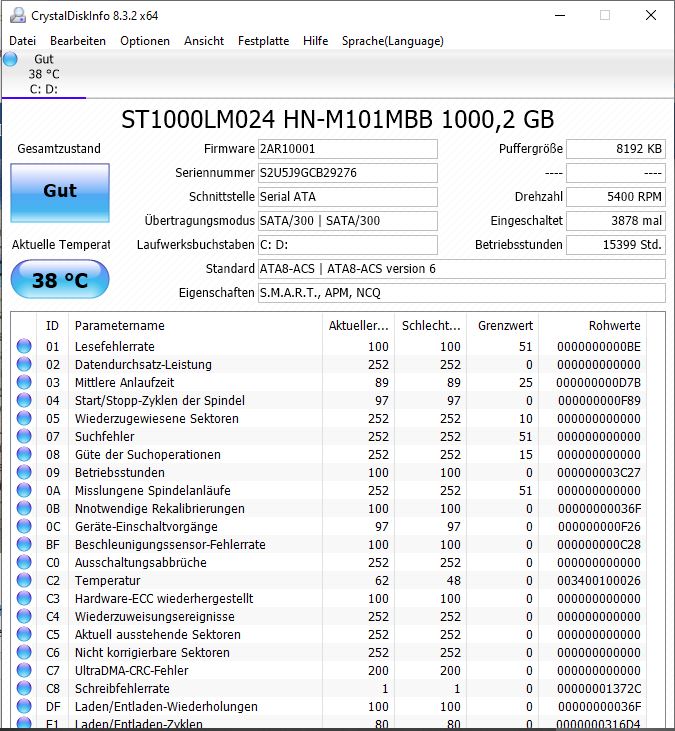Click the Betriebsstunden value 15399 Std.
The image size is (675, 731).
tap(616, 245)
